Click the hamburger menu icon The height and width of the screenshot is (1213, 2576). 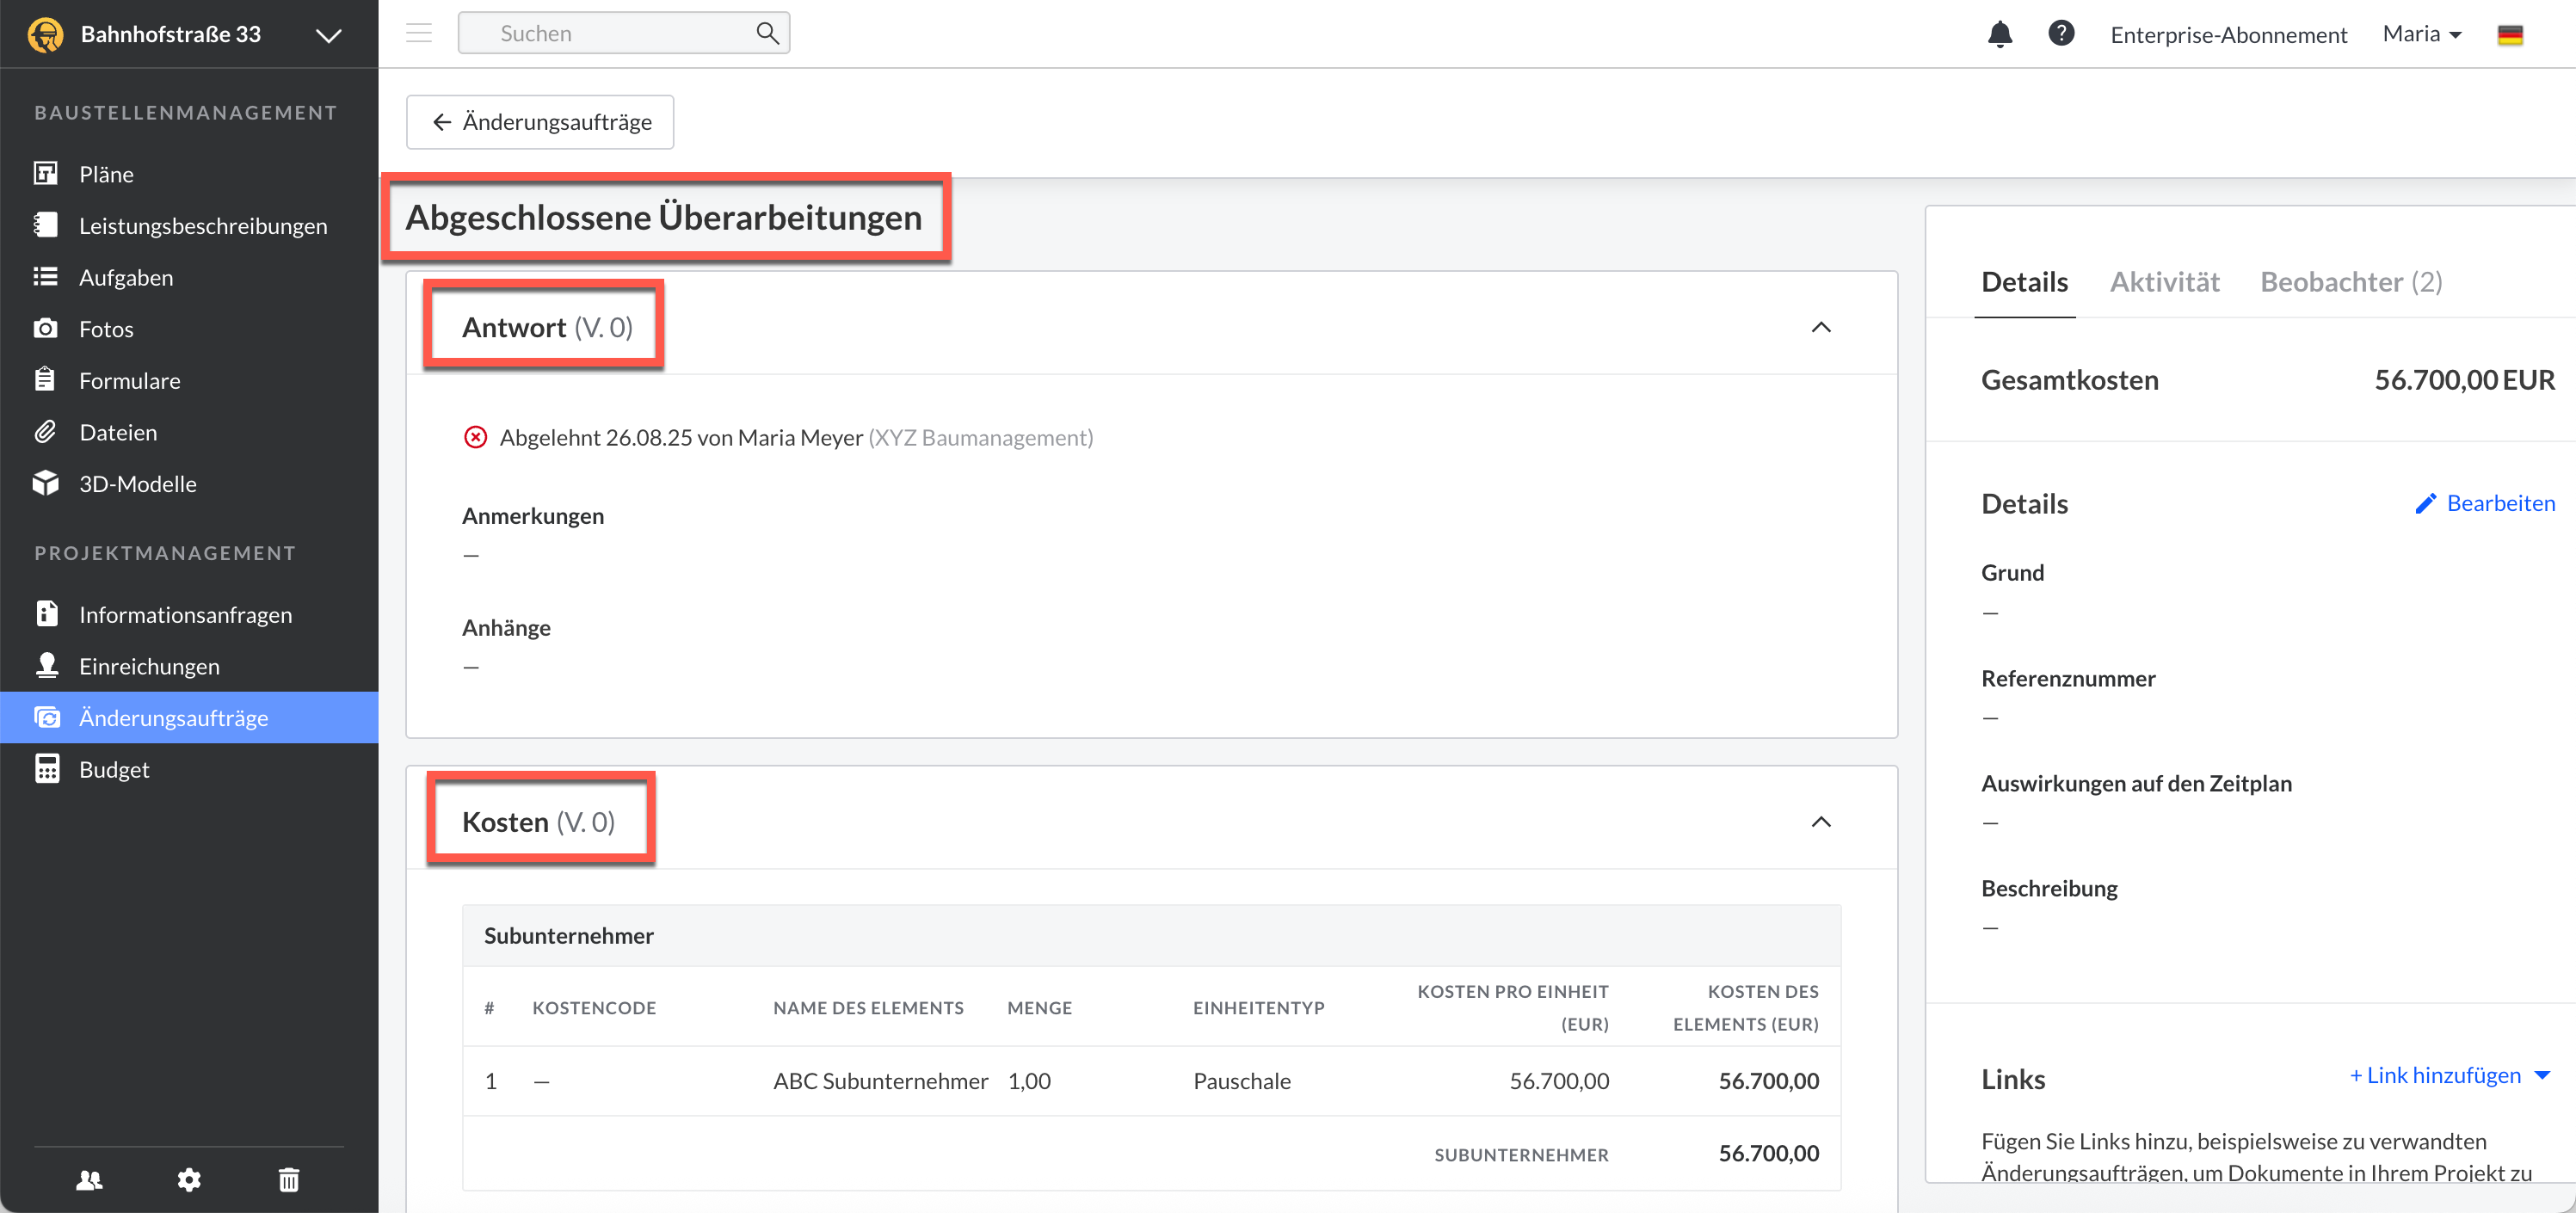coord(419,33)
